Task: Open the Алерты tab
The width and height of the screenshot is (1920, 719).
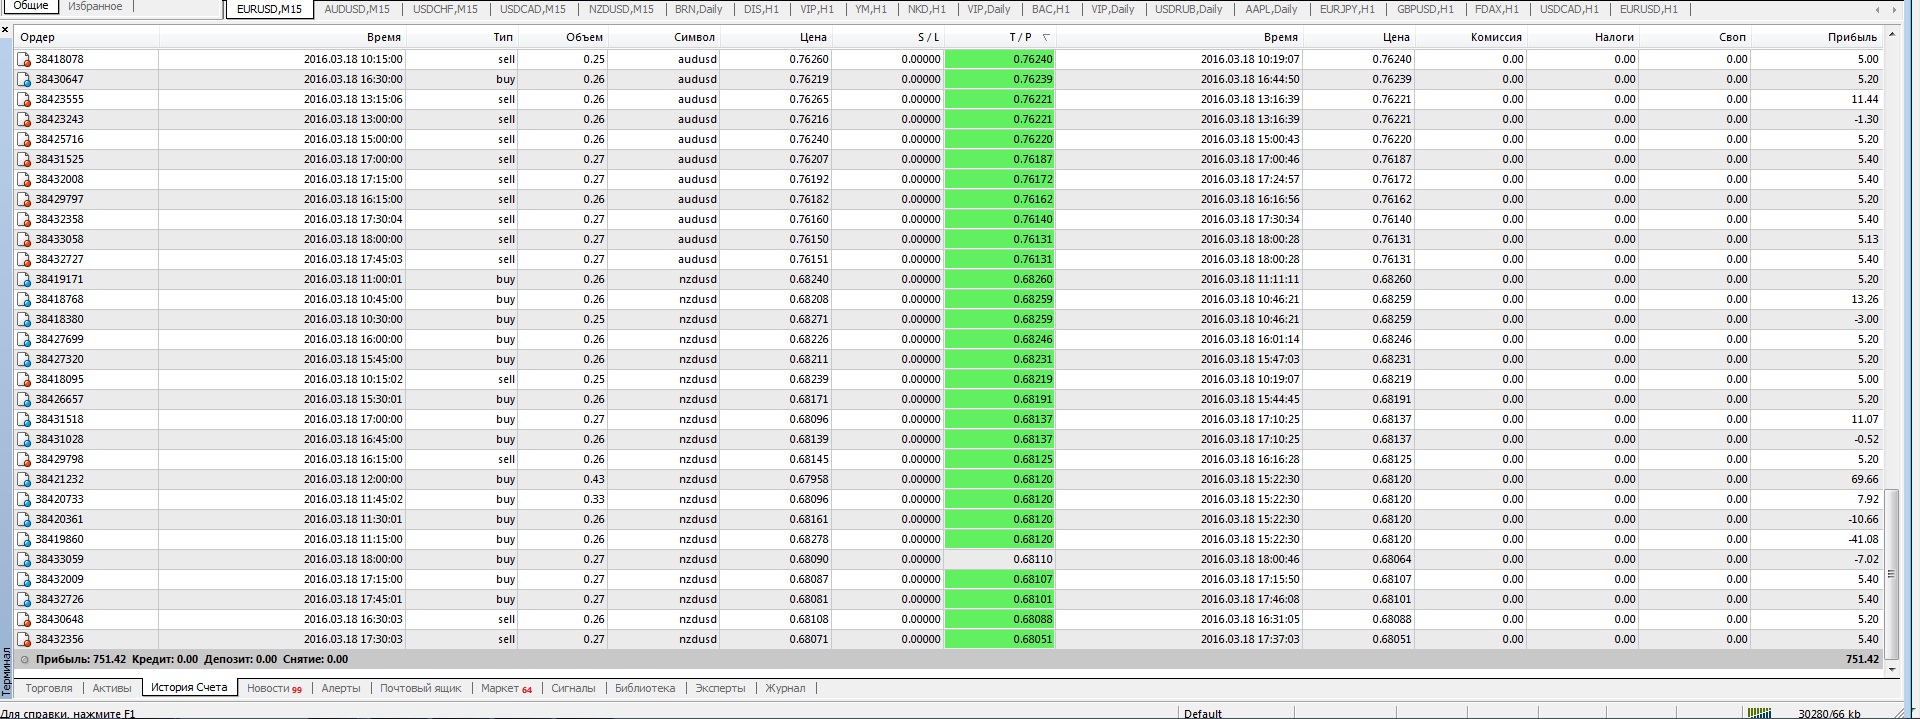Action: click(341, 688)
